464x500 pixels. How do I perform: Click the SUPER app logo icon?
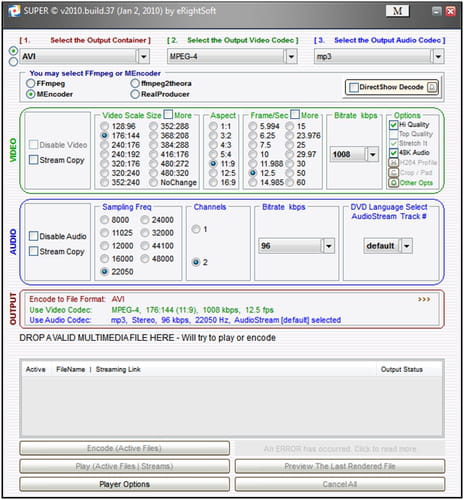click(14, 11)
